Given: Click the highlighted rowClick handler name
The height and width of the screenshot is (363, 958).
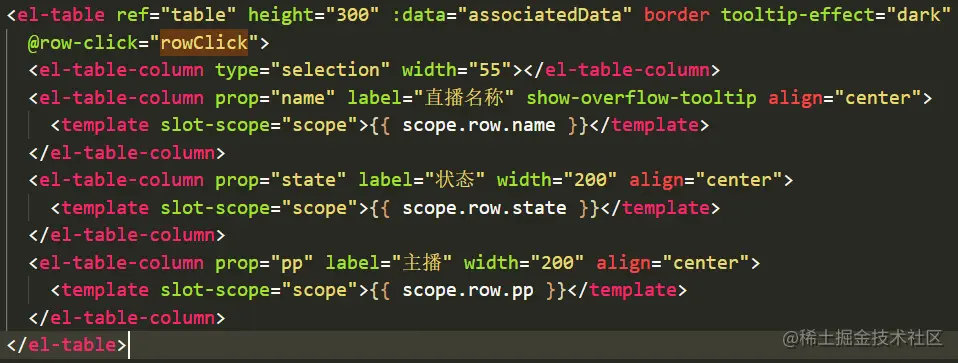Looking at the screenshot, I should 204,43.
